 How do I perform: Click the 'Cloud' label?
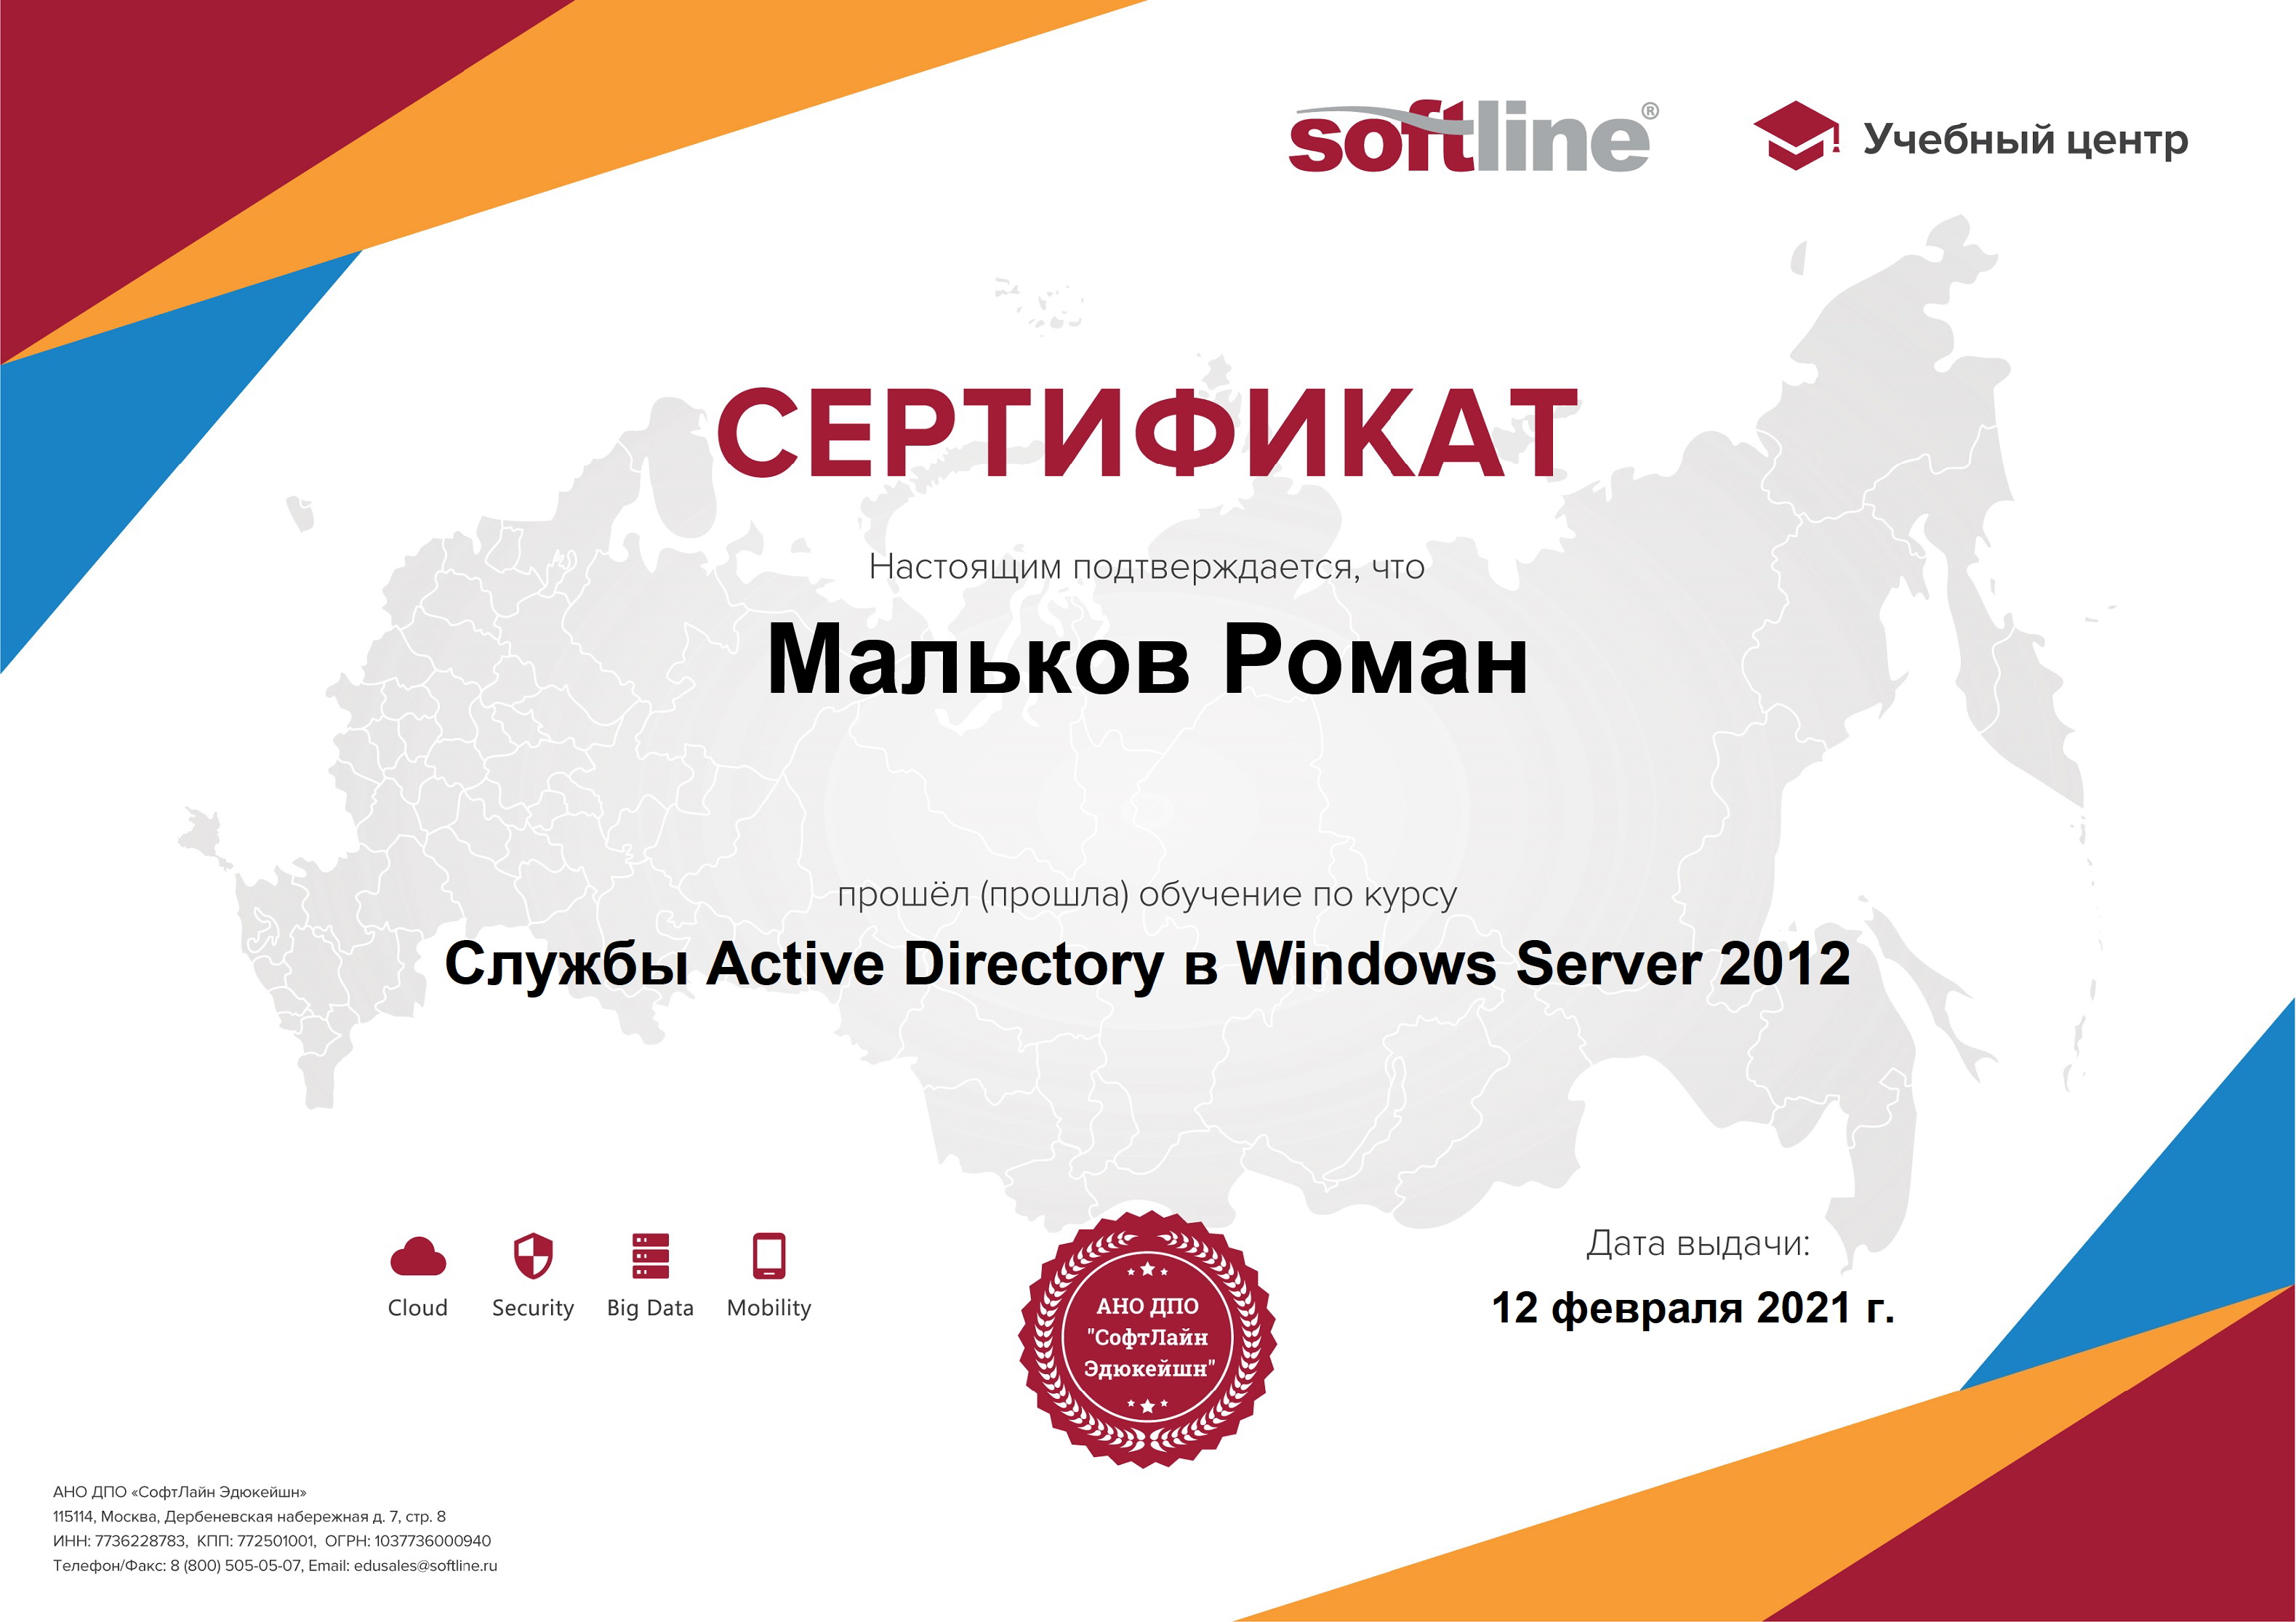pyautogui.click(x=418, y=1308)
